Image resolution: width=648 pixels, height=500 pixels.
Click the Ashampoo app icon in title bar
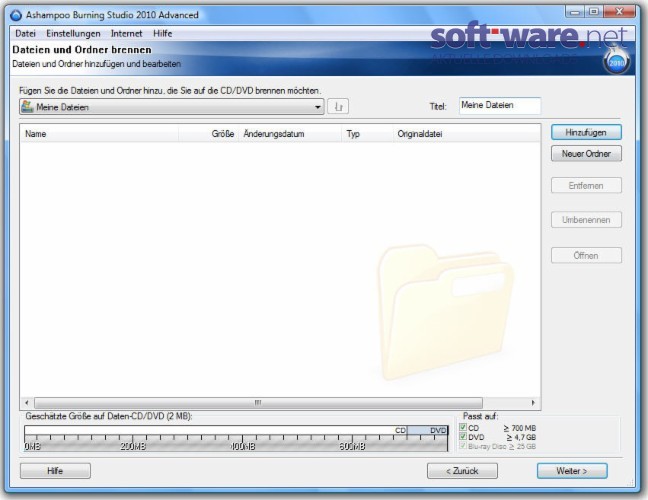click(x=16, y=15)
